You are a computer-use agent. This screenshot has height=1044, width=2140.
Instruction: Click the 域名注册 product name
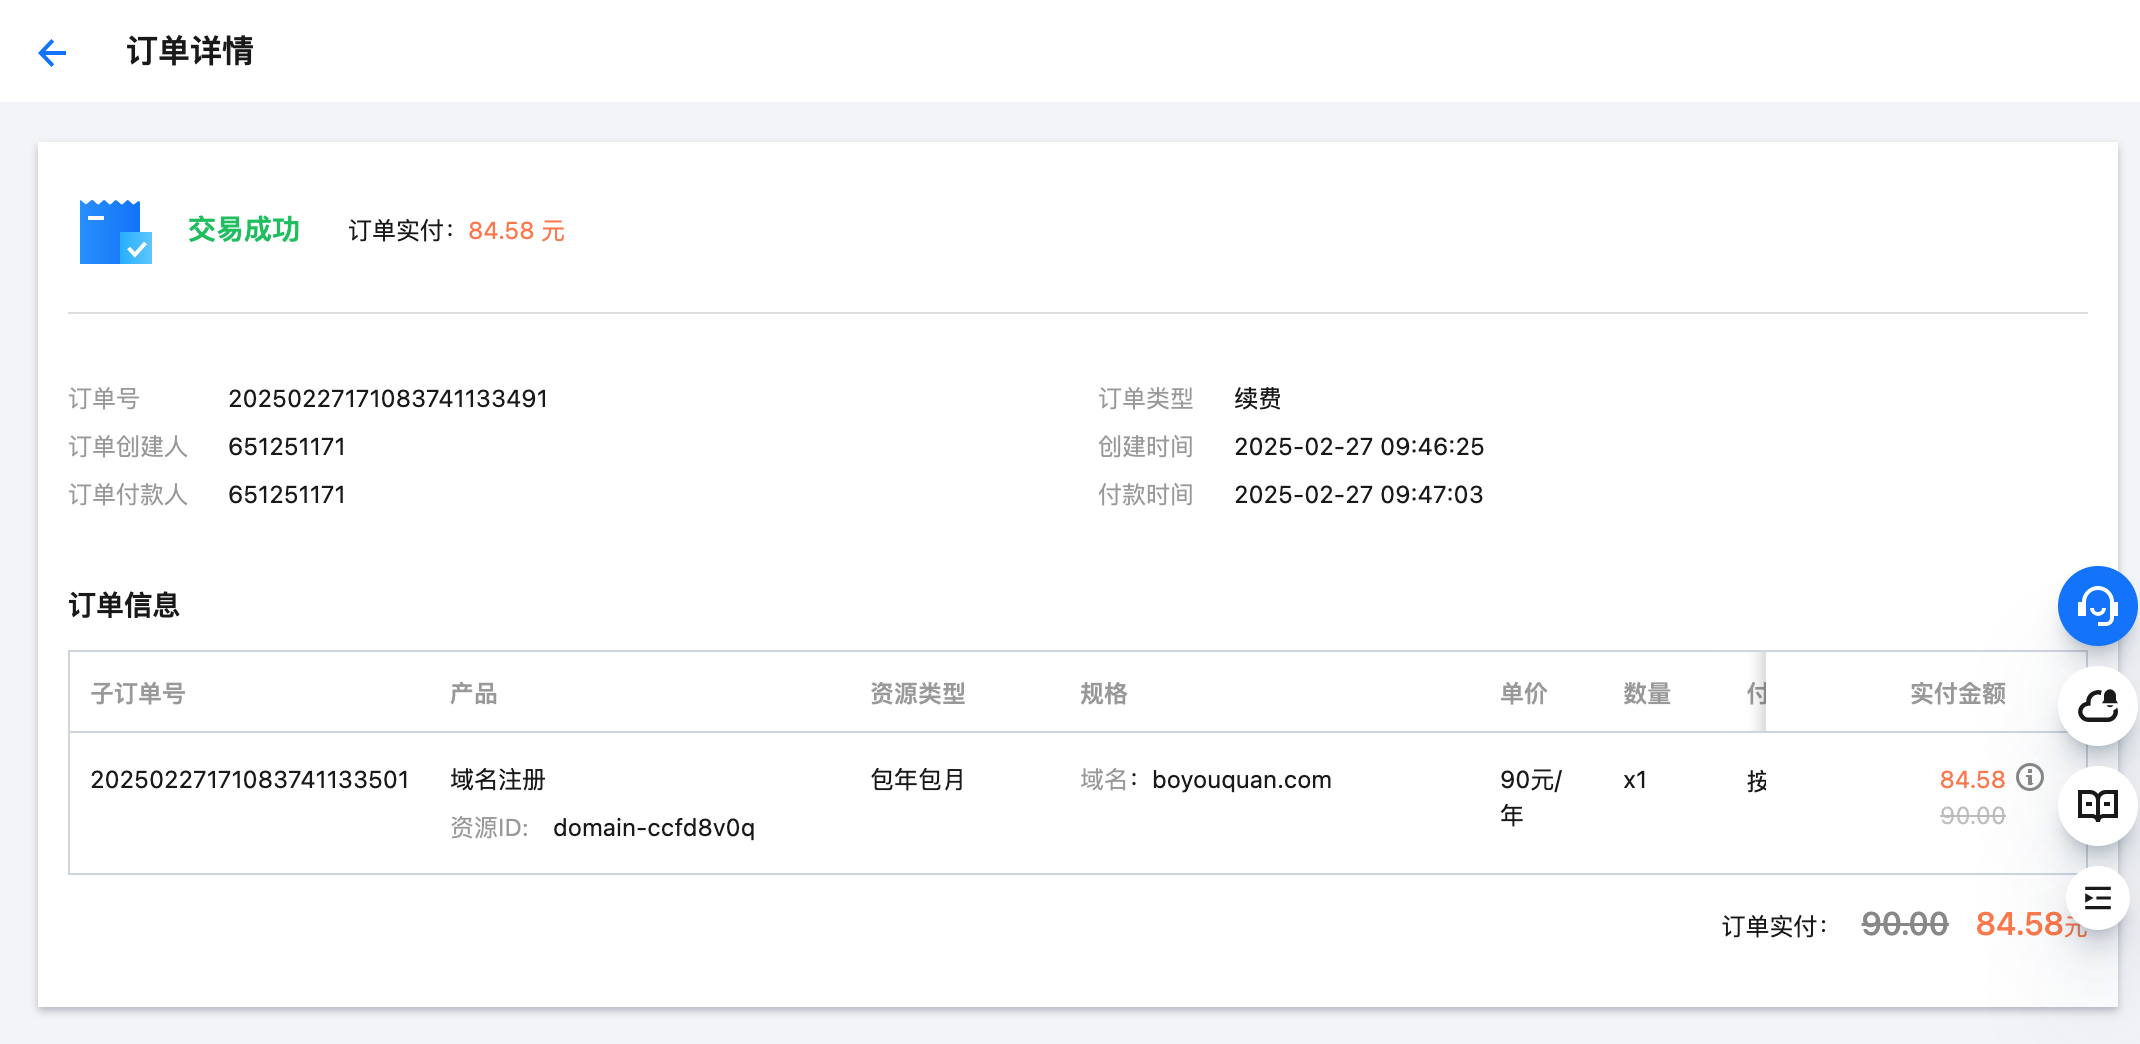tap(498, 780)
